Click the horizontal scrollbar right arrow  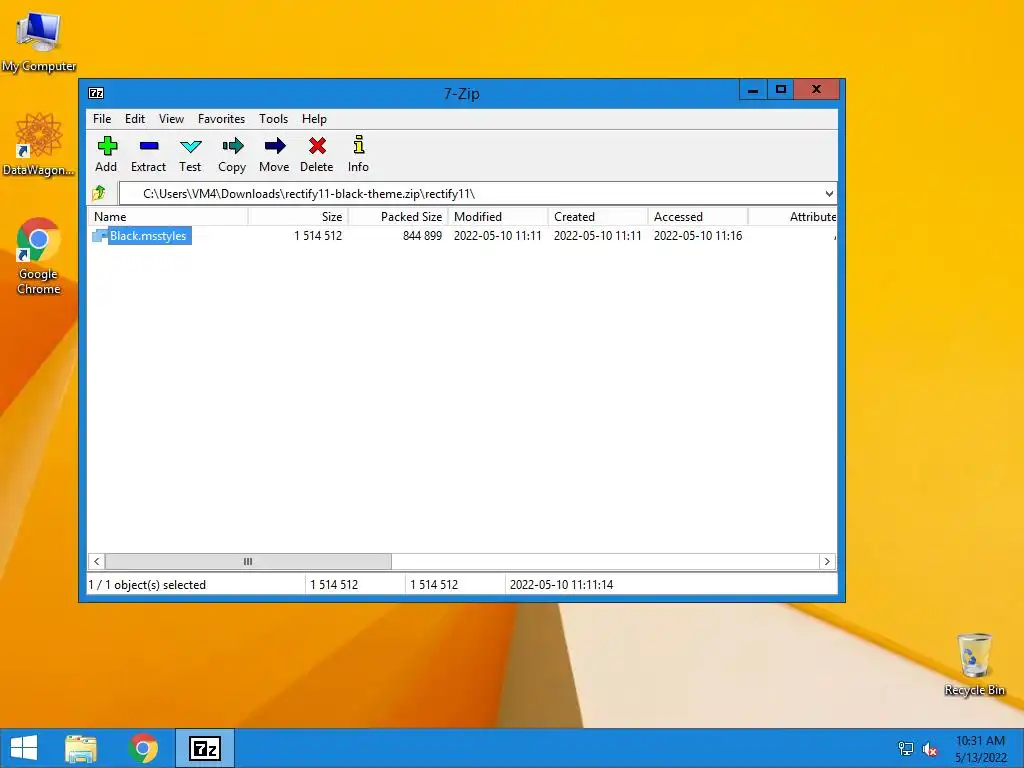click(x=827, y=562)
